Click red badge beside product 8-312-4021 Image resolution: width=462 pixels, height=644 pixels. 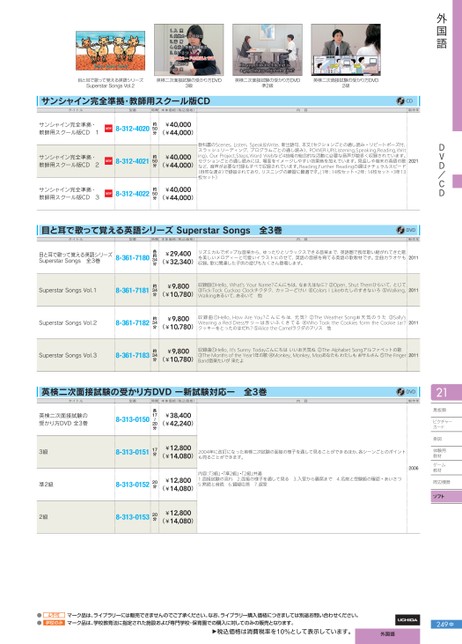click(x=108, y=161)
